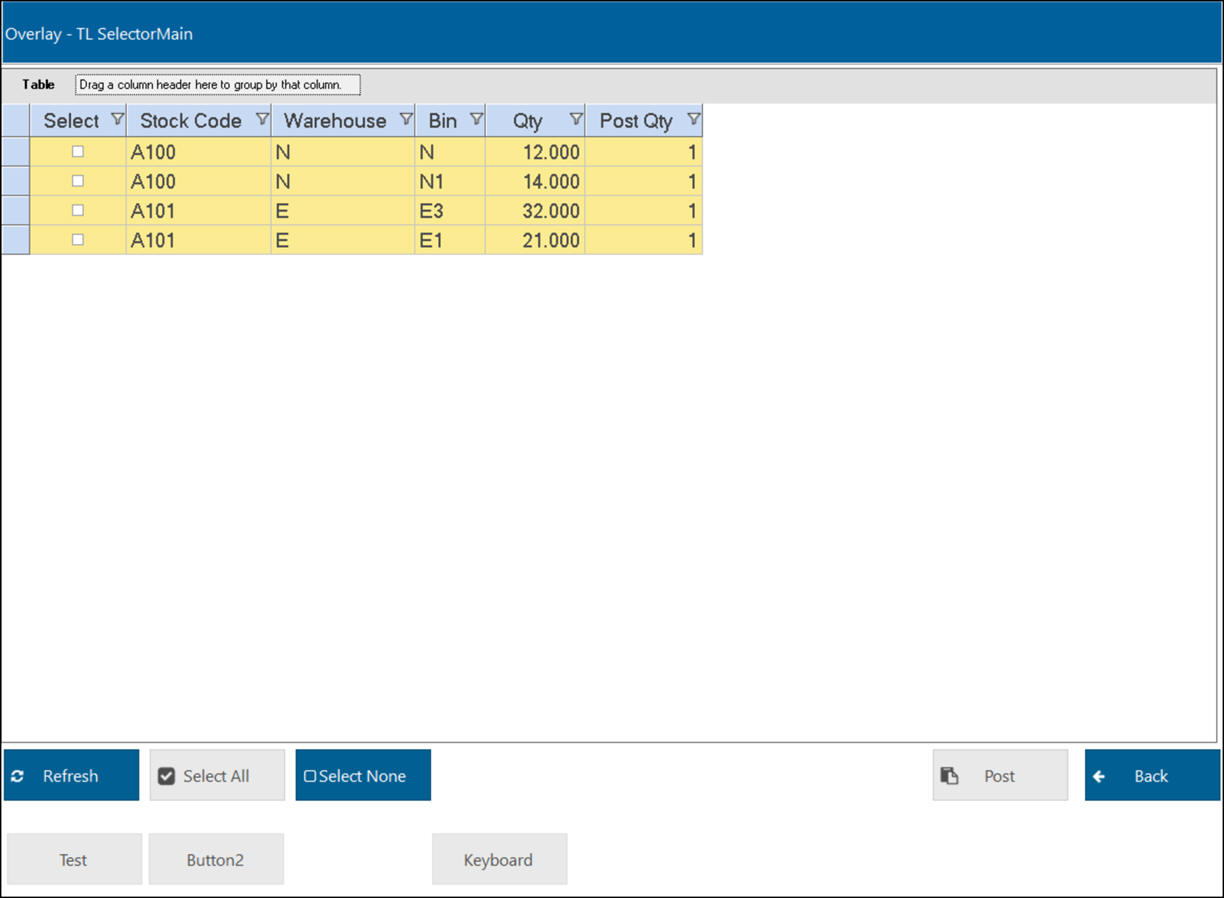This screenshot has width=1224, height=898.
Task: Click the Select None button
Action: 363,775
